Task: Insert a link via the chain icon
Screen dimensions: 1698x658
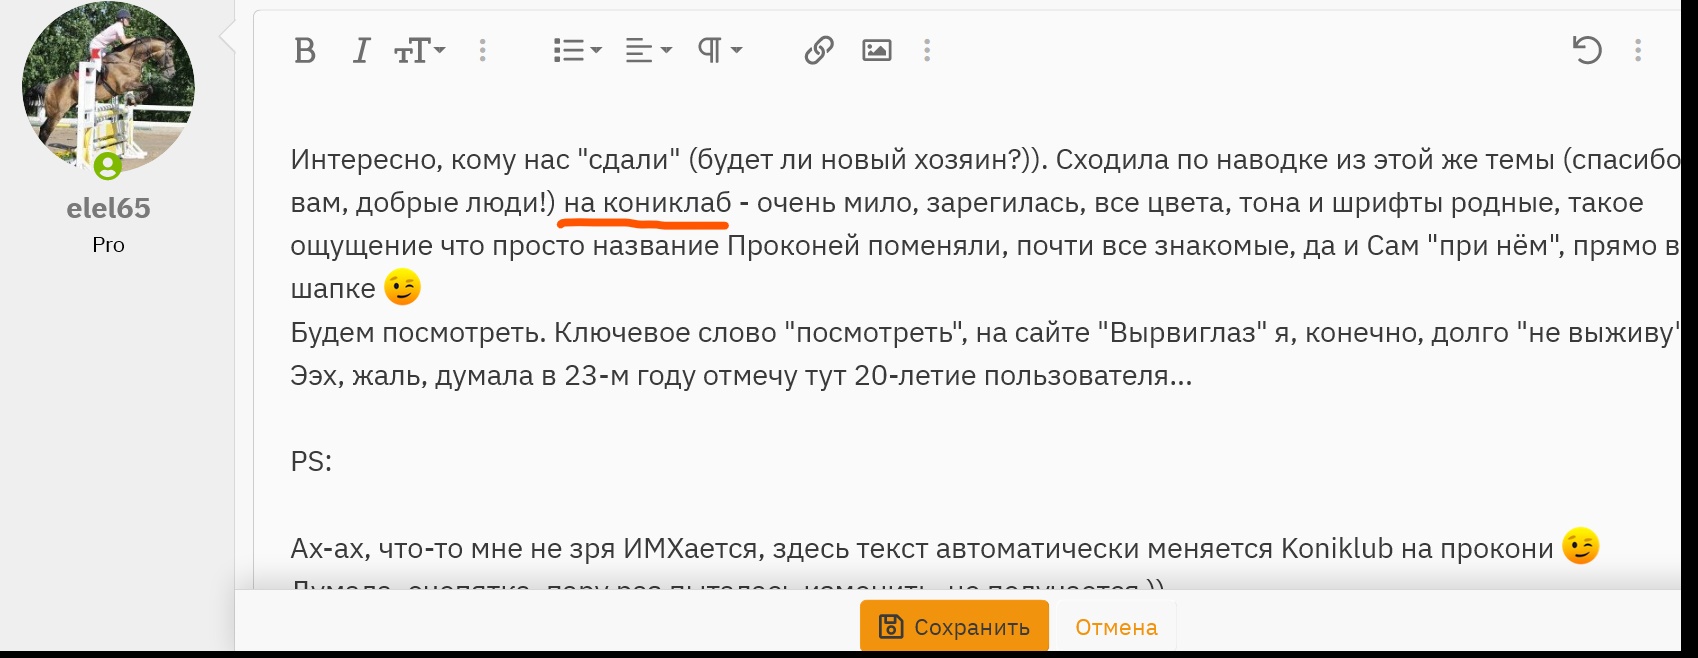Action: [x=819, y=50]
